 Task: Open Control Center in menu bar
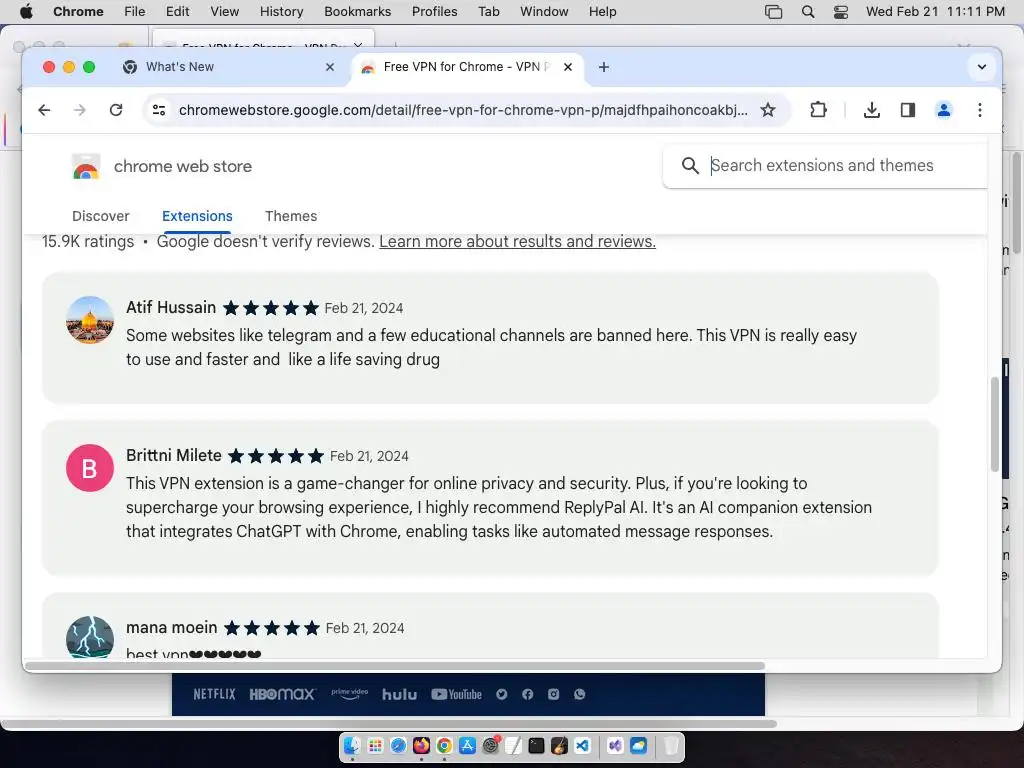pos(841,12)
